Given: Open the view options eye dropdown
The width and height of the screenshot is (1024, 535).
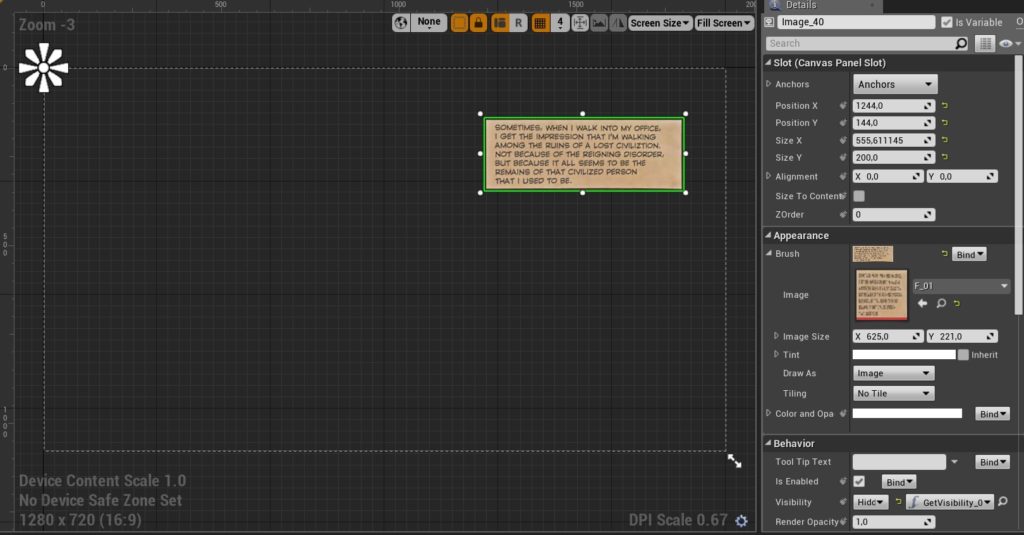Looking at the screenshot, I should pyautogui.click(x=1009, y=44).
